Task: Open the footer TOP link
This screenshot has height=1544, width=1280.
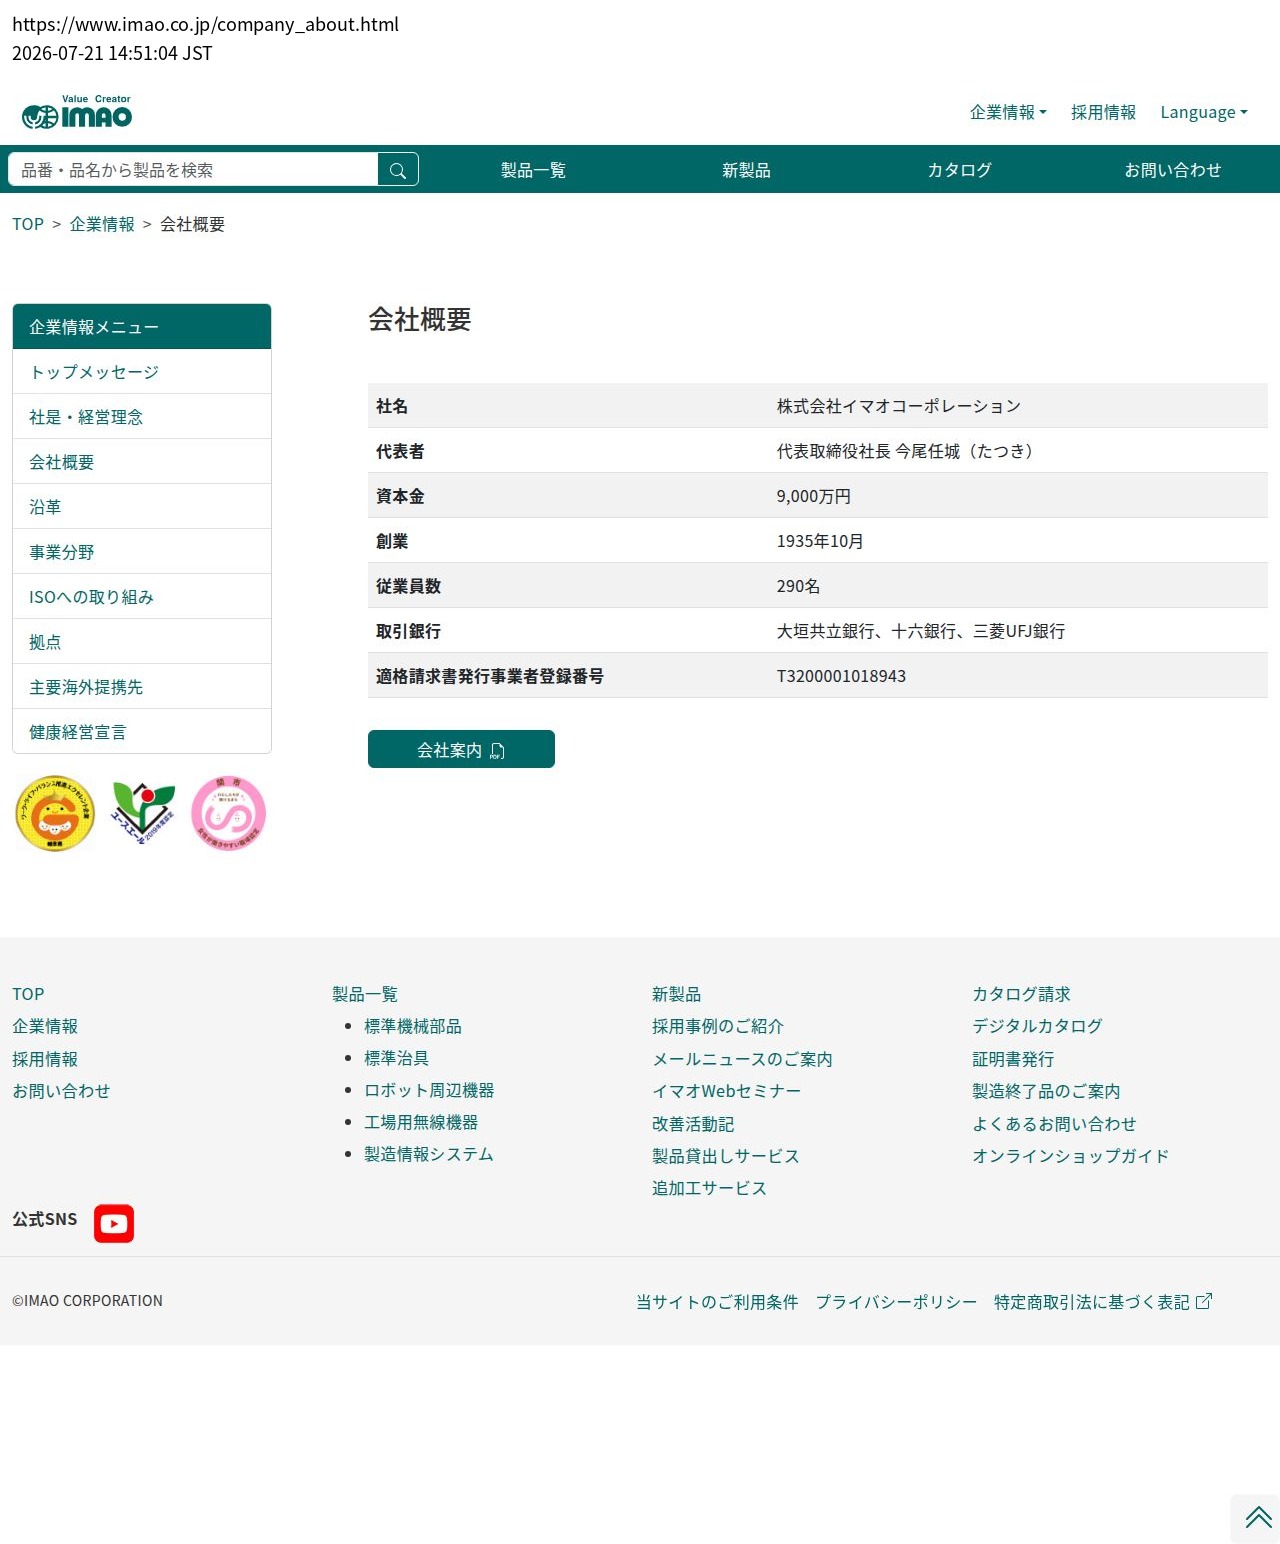Action: (x=28, y=994)
